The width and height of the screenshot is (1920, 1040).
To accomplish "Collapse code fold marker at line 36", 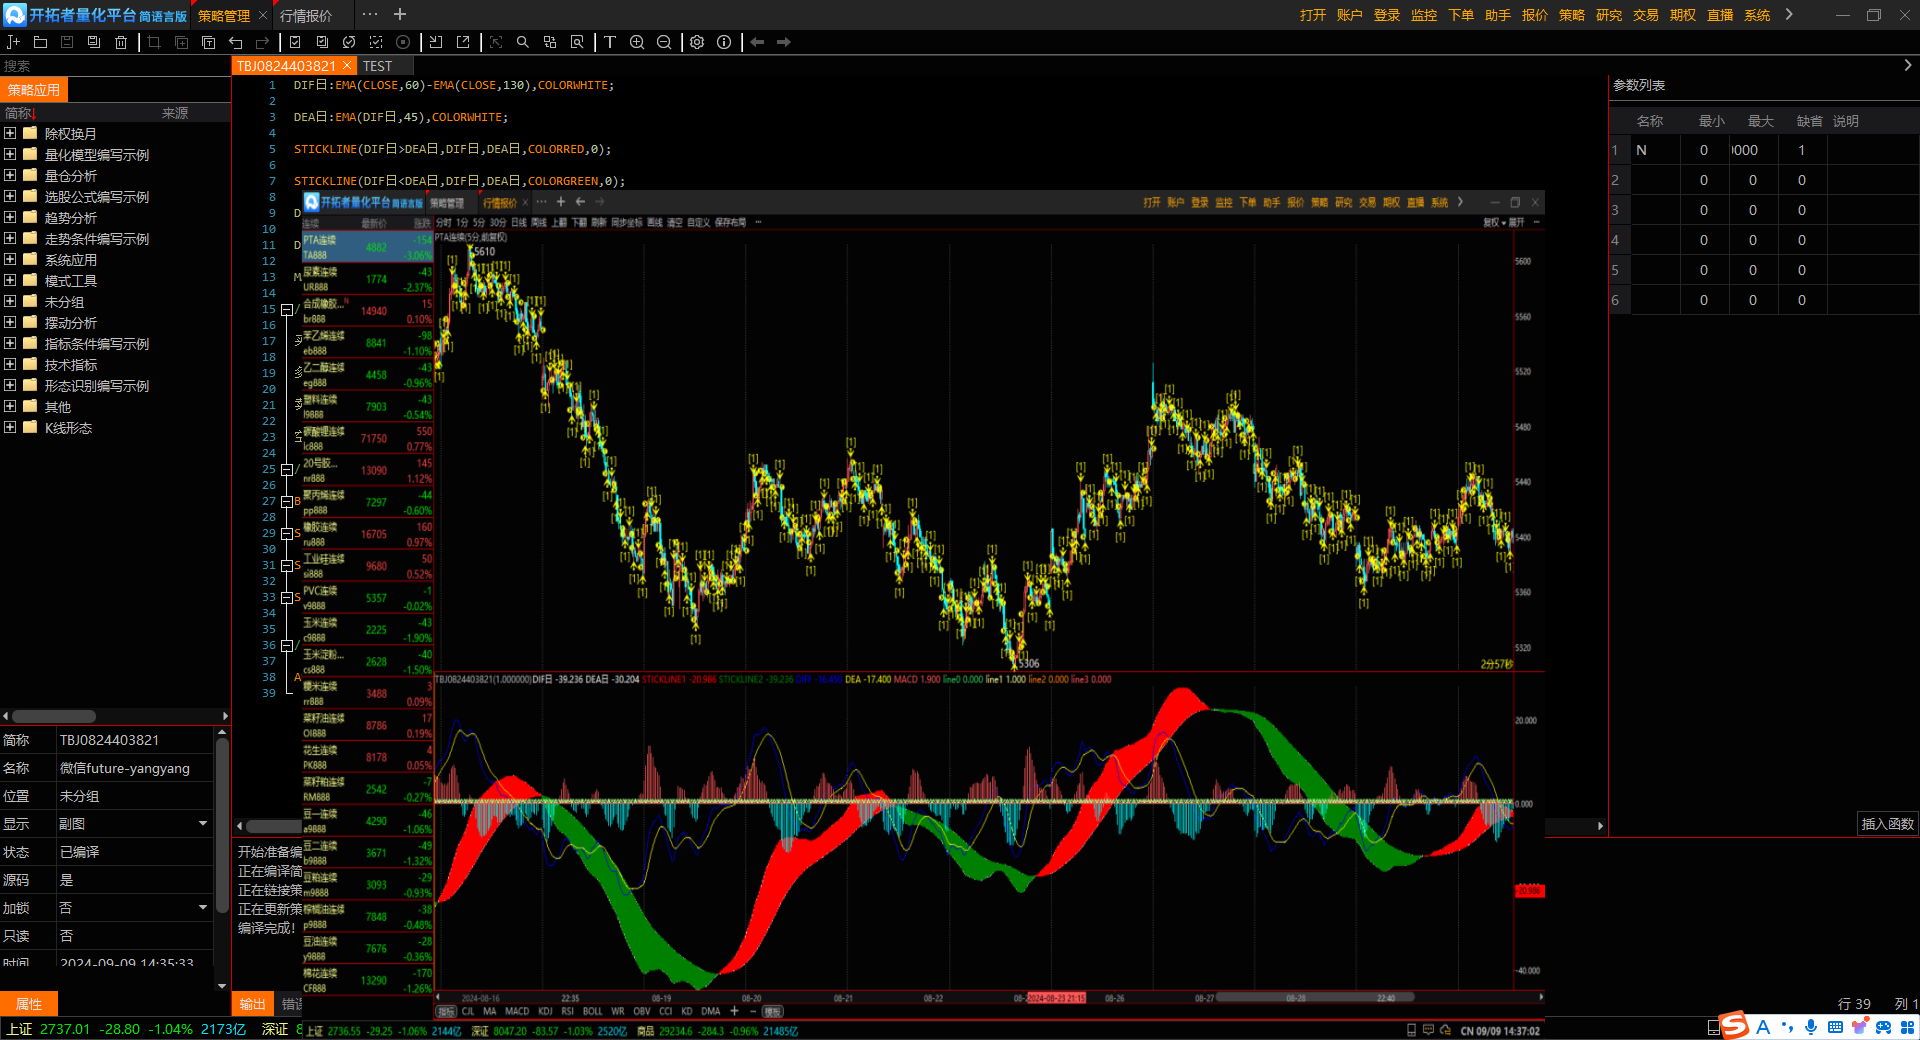I will point(287,646).
